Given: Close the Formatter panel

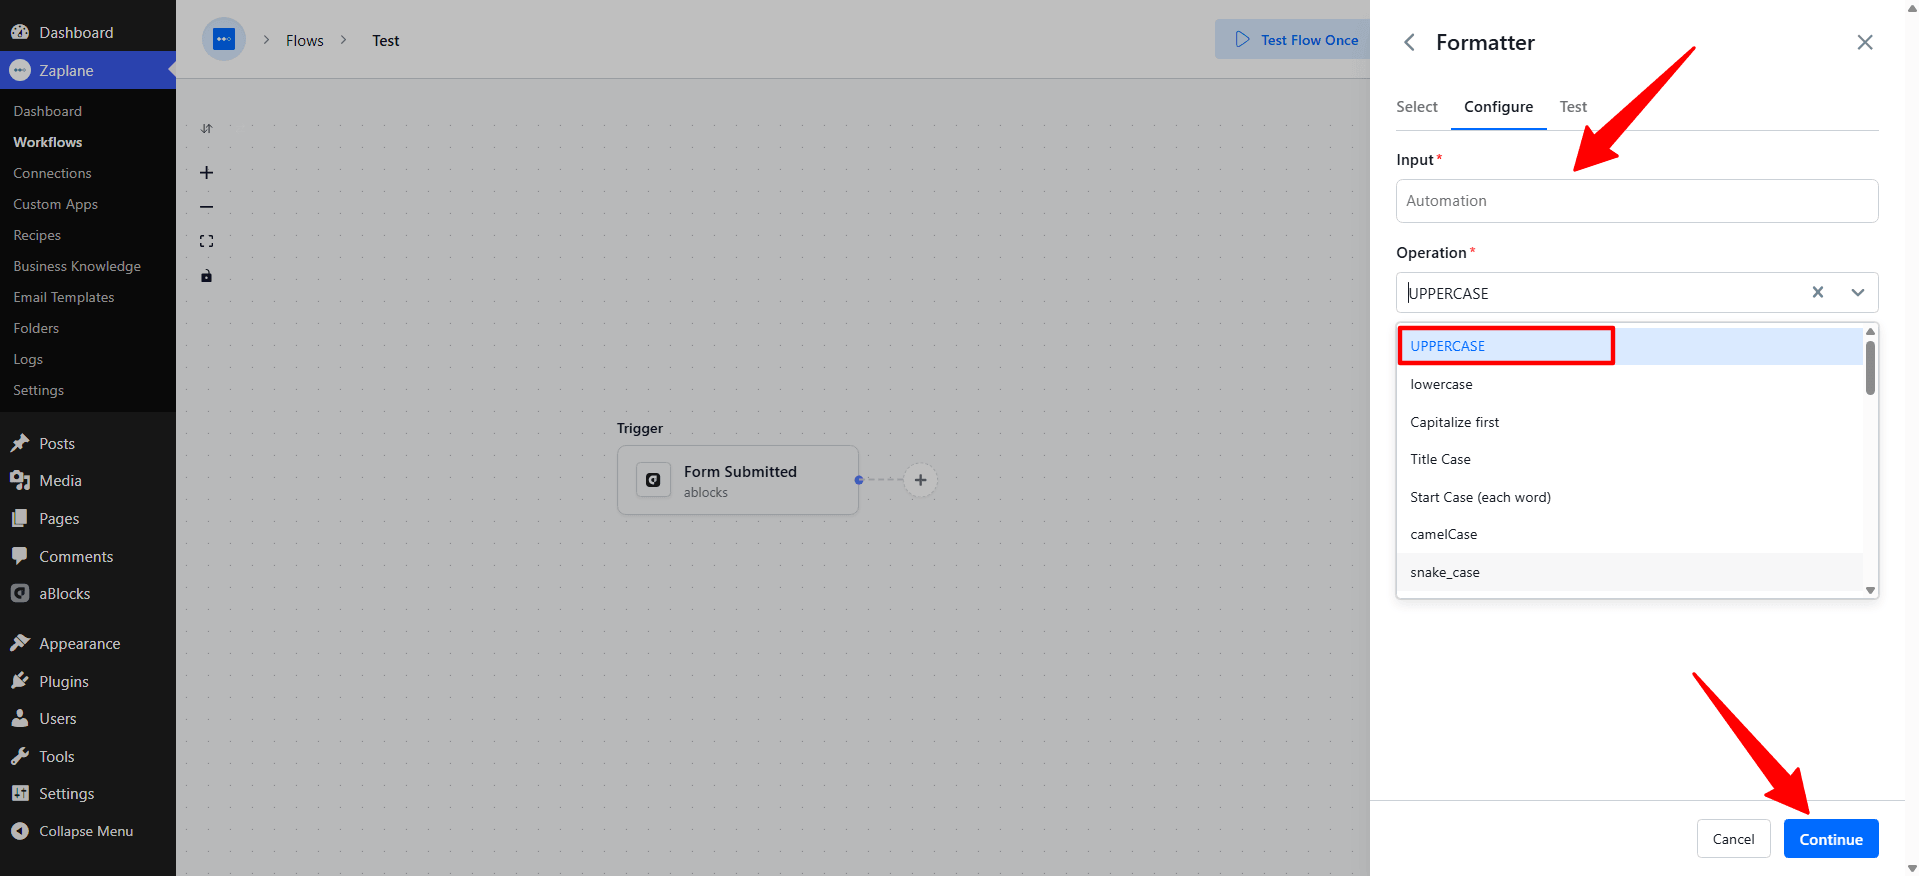Looking at the screenshot, I should [x=1865, y=42].
